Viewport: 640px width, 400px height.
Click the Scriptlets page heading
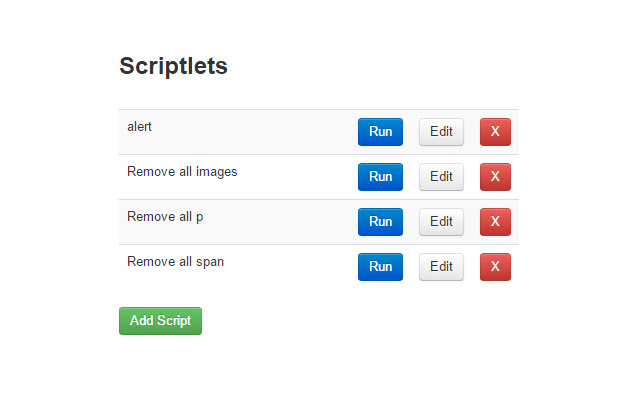pyautogui.click(x=173, y=66)
